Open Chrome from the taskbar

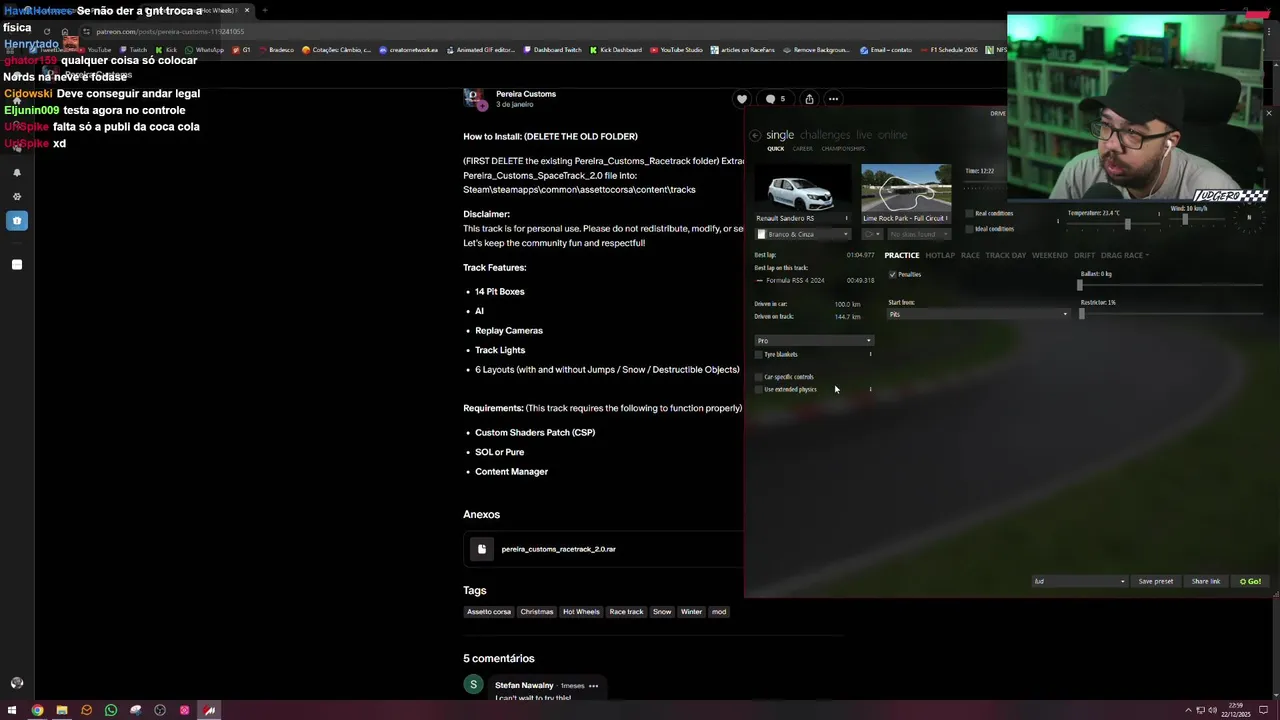coord(37,710)
